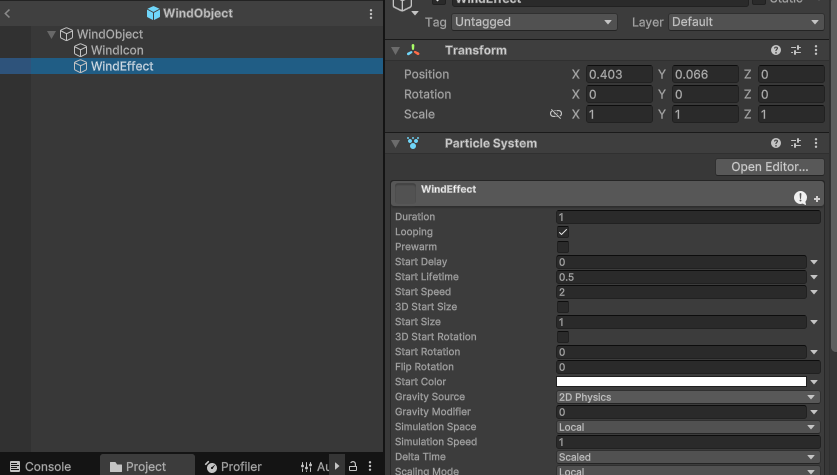Enable the 3D Start Size checkbox

coord(563,307)
